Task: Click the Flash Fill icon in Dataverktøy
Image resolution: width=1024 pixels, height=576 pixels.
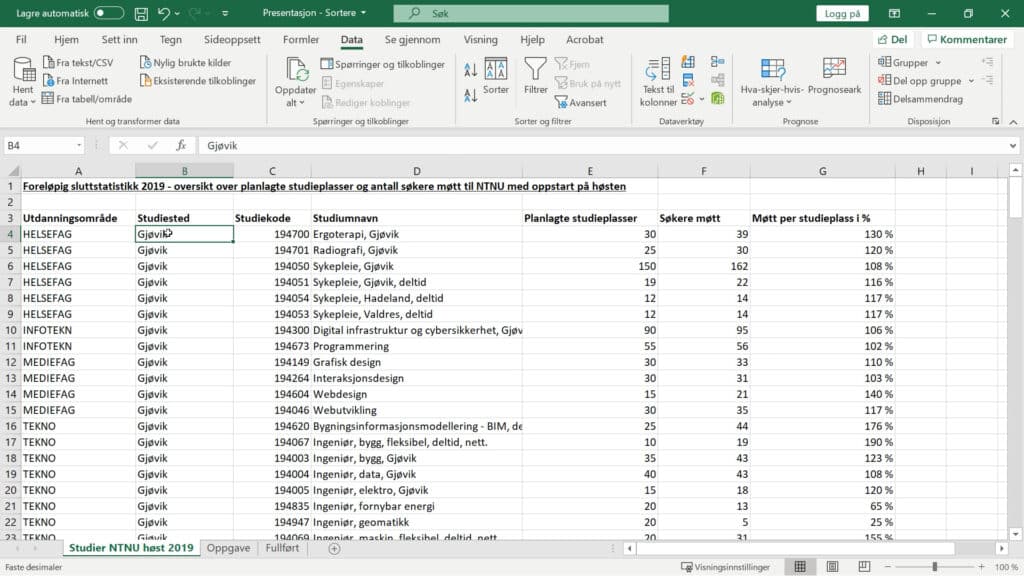Action: click(x=688, y=62)
